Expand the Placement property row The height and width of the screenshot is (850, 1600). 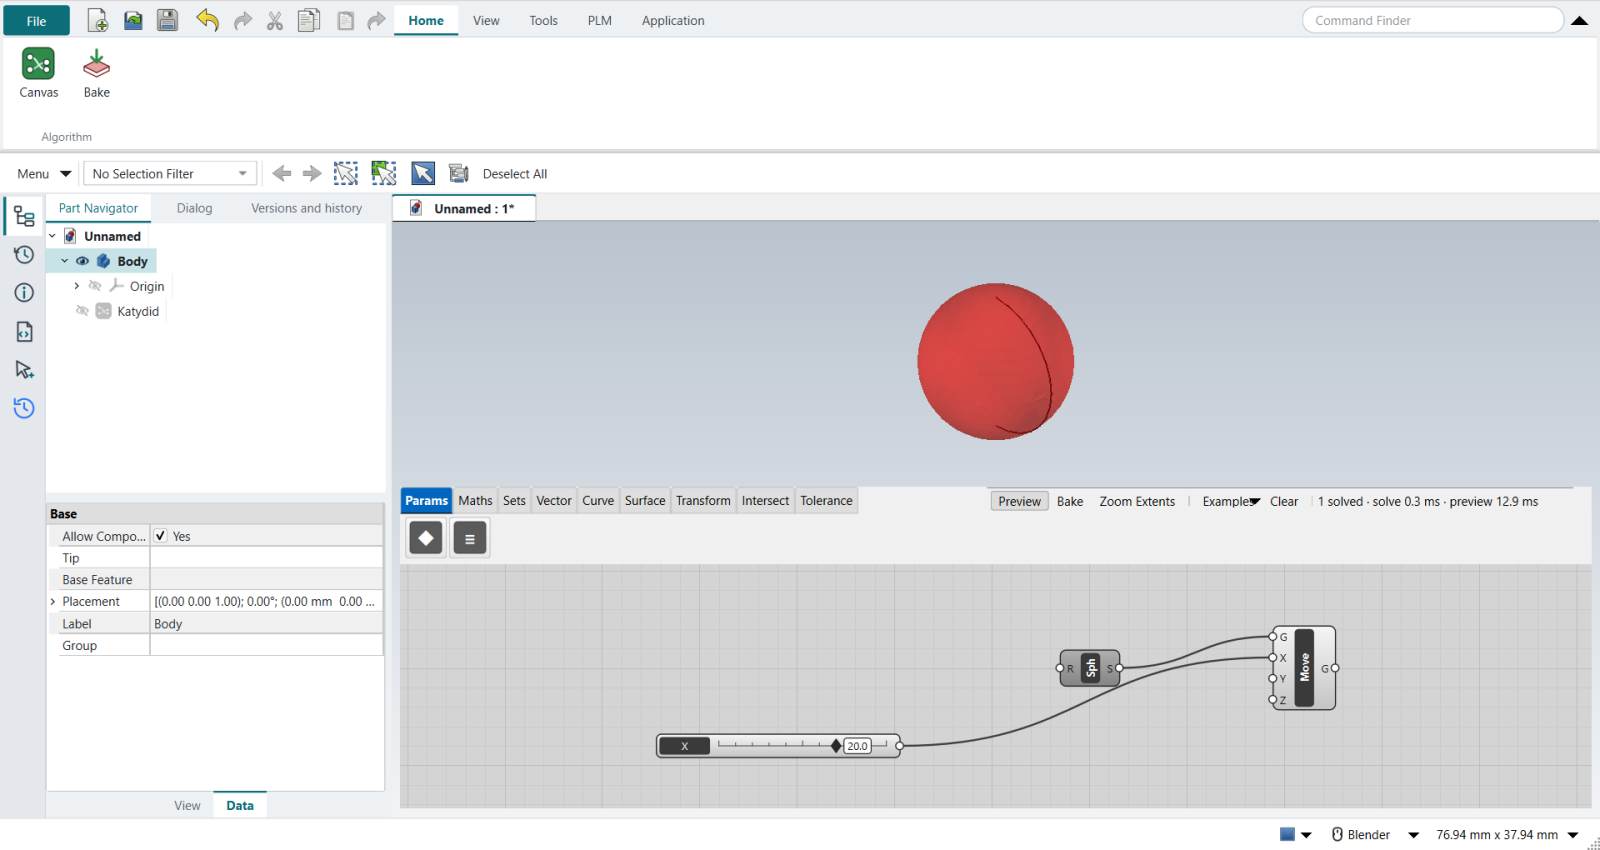[53, 602]
